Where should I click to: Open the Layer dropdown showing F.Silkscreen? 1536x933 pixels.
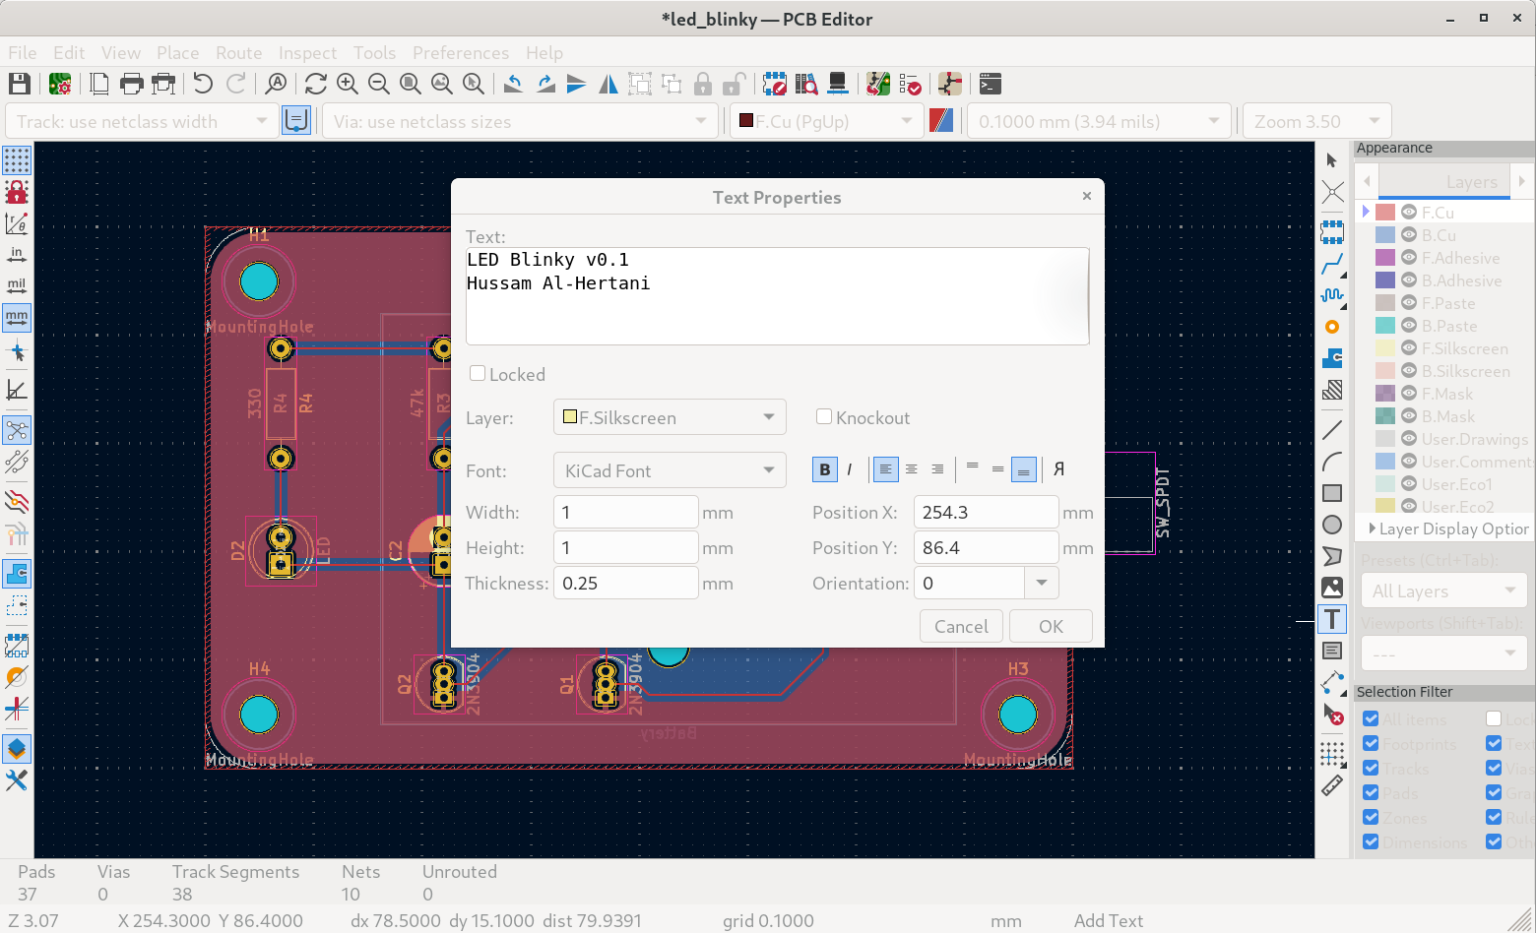tap(669, 417)
